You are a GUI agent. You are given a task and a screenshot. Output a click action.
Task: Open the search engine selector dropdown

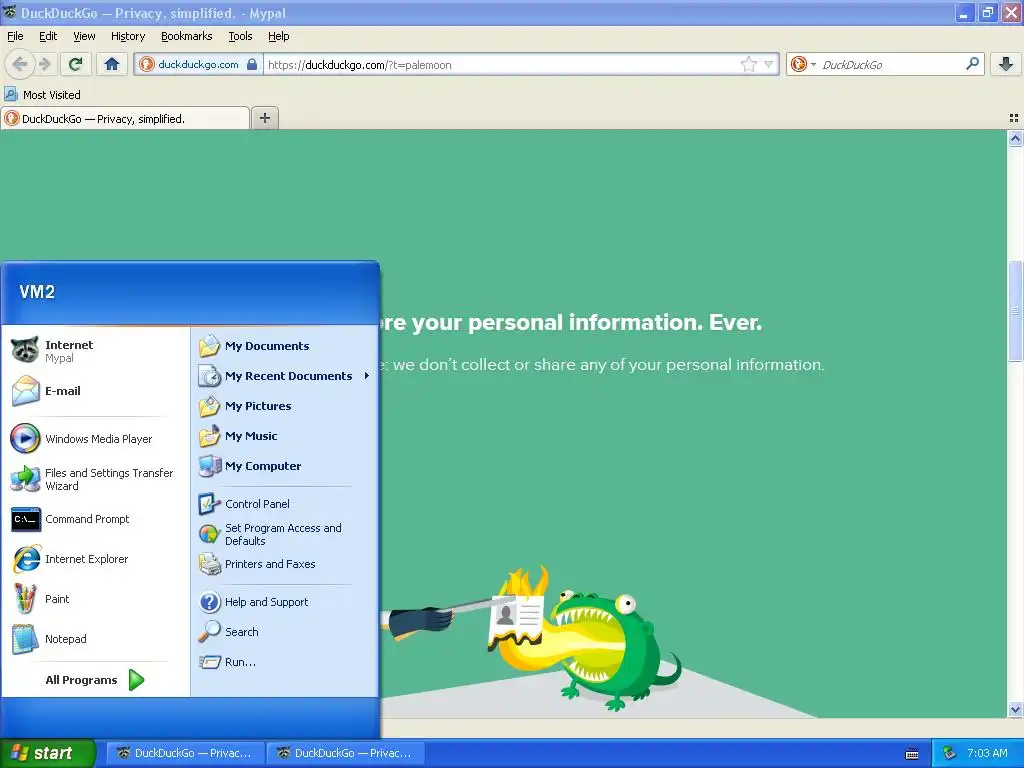click(x=803, y=64)
